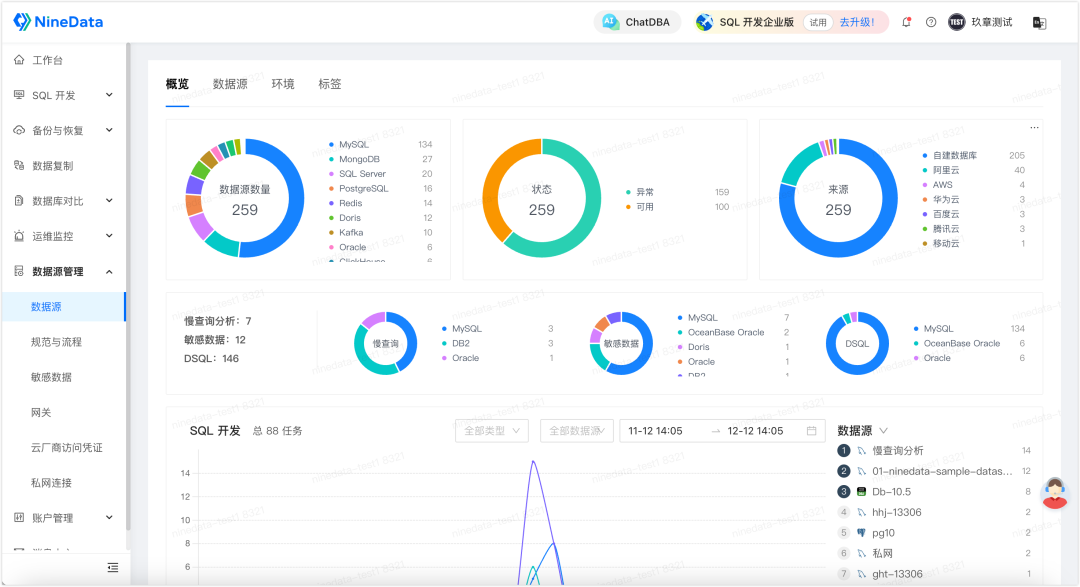The width and height of the screenshot is (1080, 587).
Task: Open 敏感数据 in the sidebar
Action: (51, 377)
